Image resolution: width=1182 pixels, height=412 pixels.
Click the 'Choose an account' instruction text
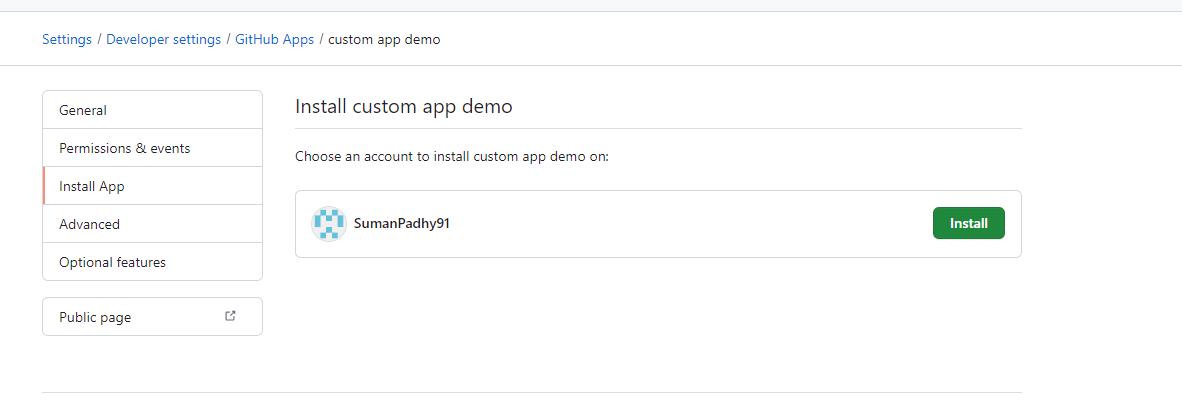(x=451, y=157)
